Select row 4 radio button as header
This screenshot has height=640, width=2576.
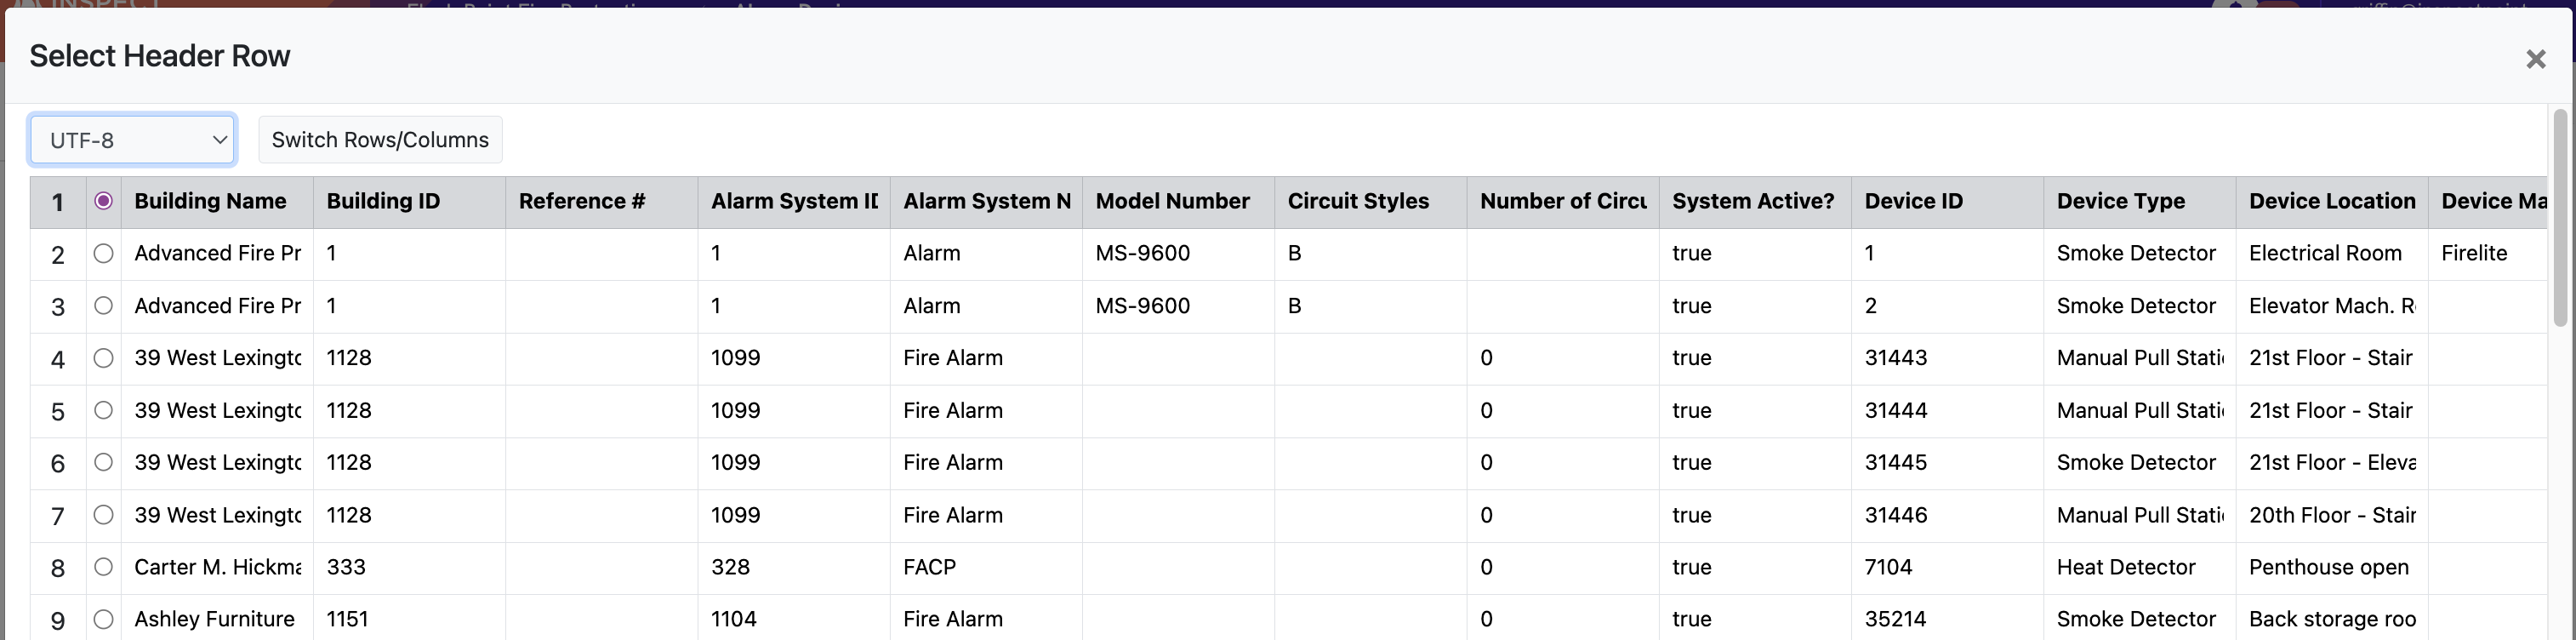coord(103,358)
